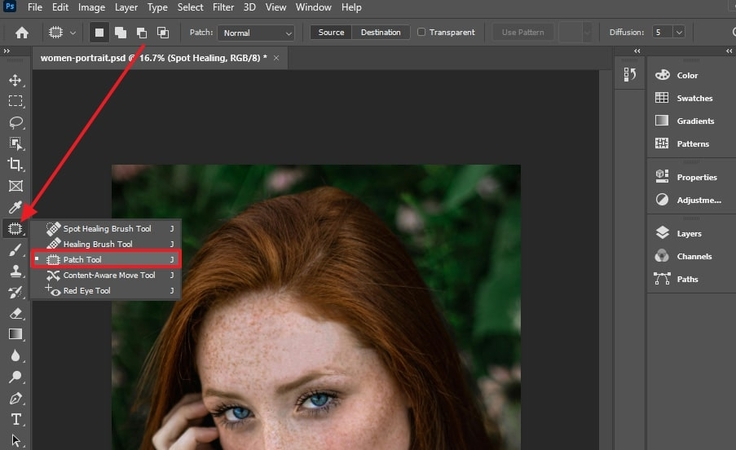Select the Eyedropper tool
This screenshot has height=450, width=736.
click(x=15, y=207)
